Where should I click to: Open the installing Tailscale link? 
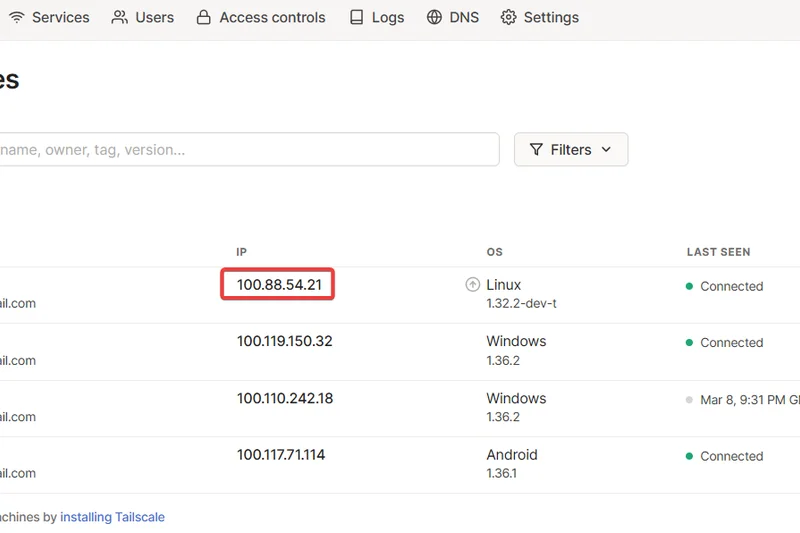click(112, 517)
